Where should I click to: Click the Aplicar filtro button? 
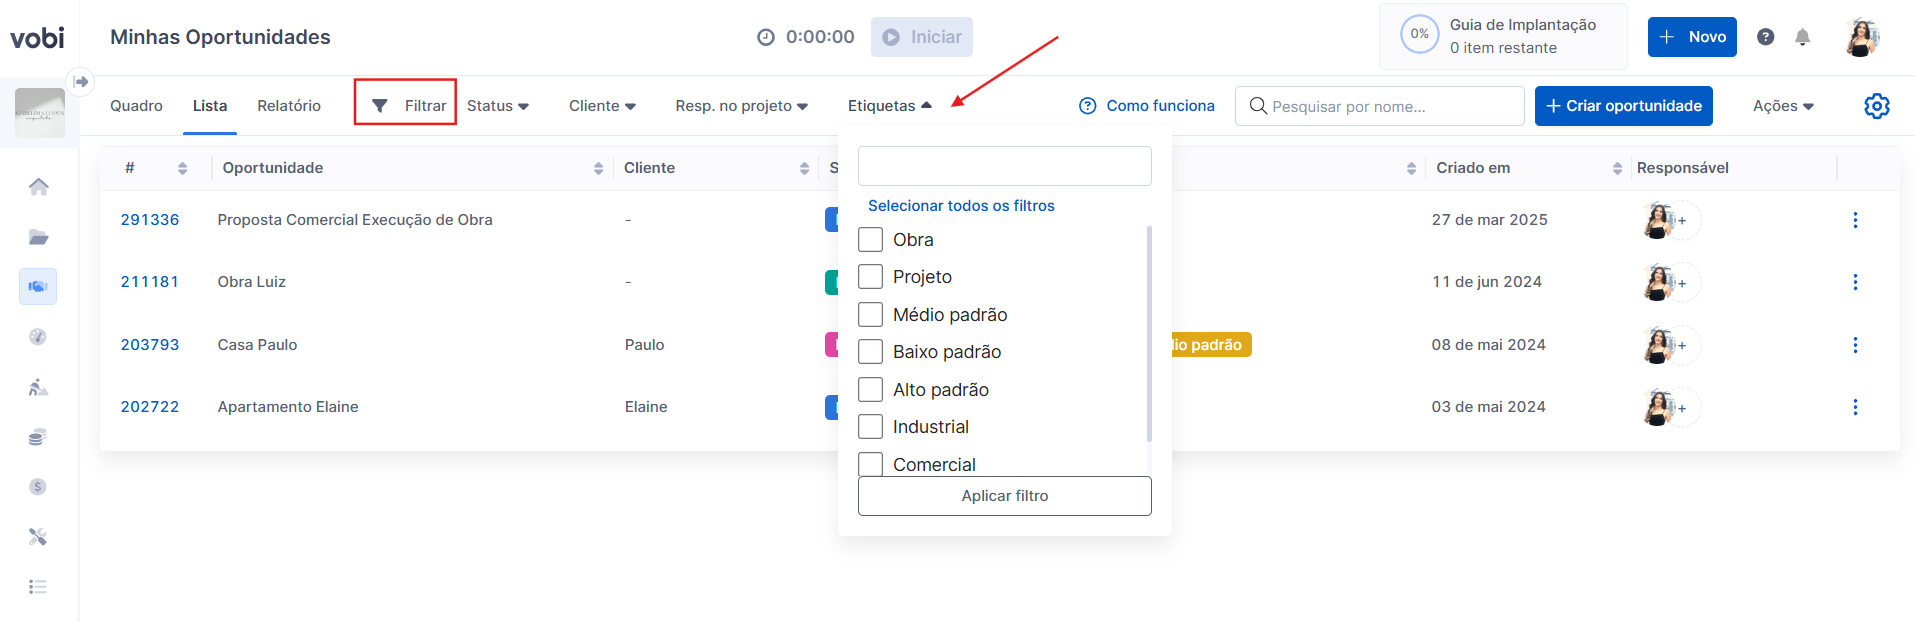point(1004,496)
